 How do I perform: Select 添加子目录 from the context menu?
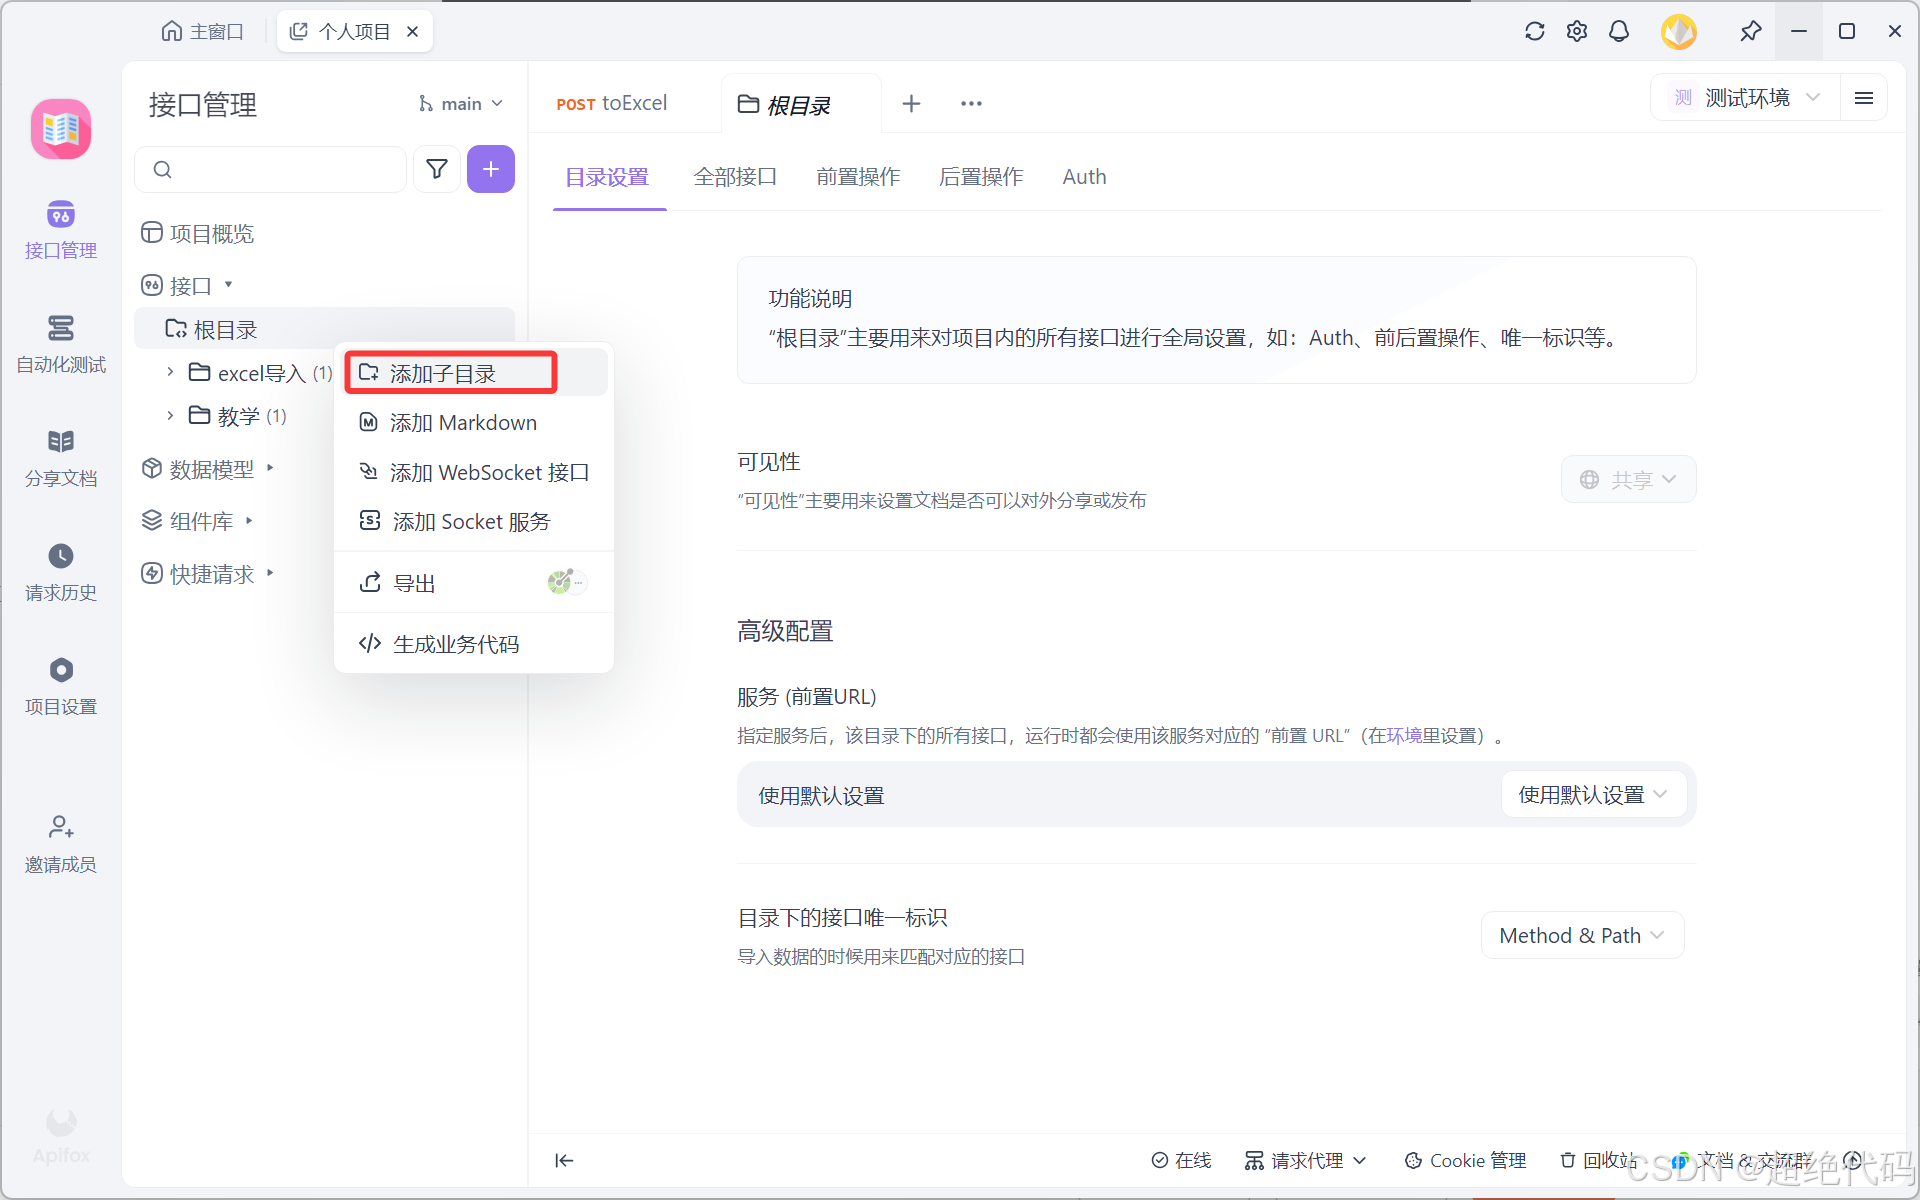[443, 373]
